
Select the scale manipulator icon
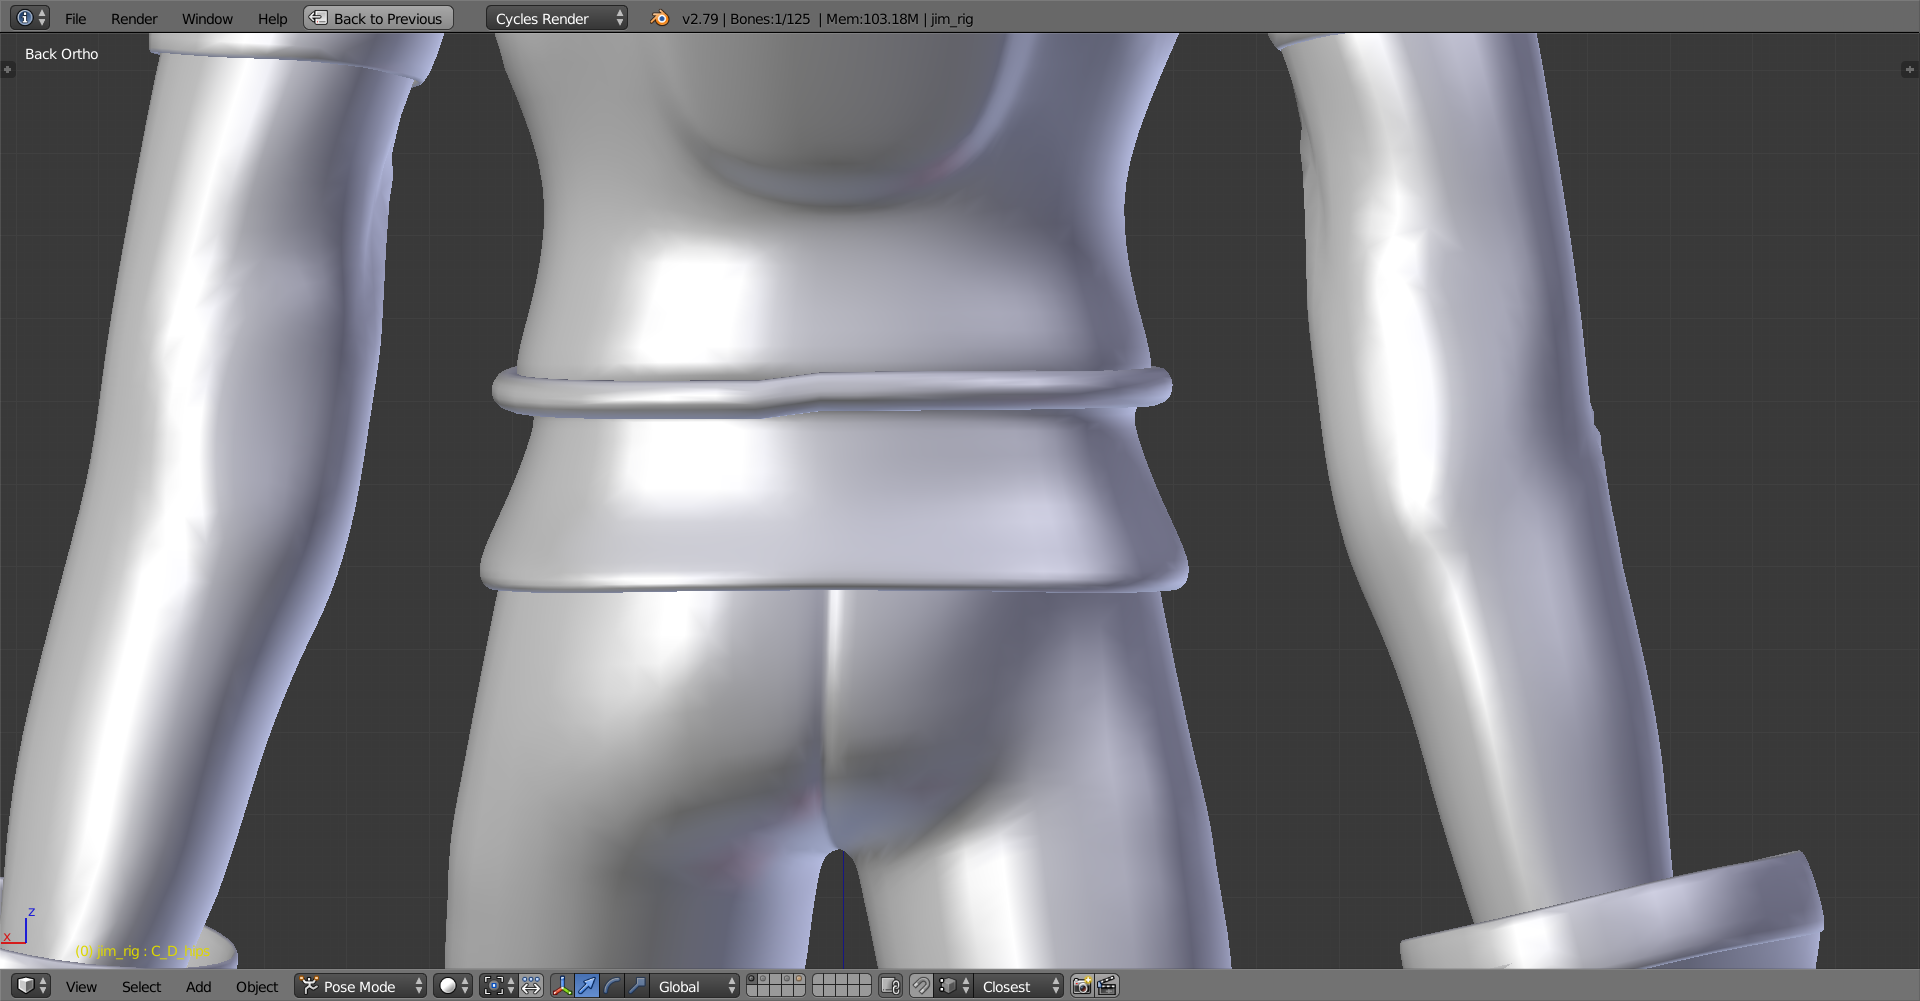coord(637,986)
